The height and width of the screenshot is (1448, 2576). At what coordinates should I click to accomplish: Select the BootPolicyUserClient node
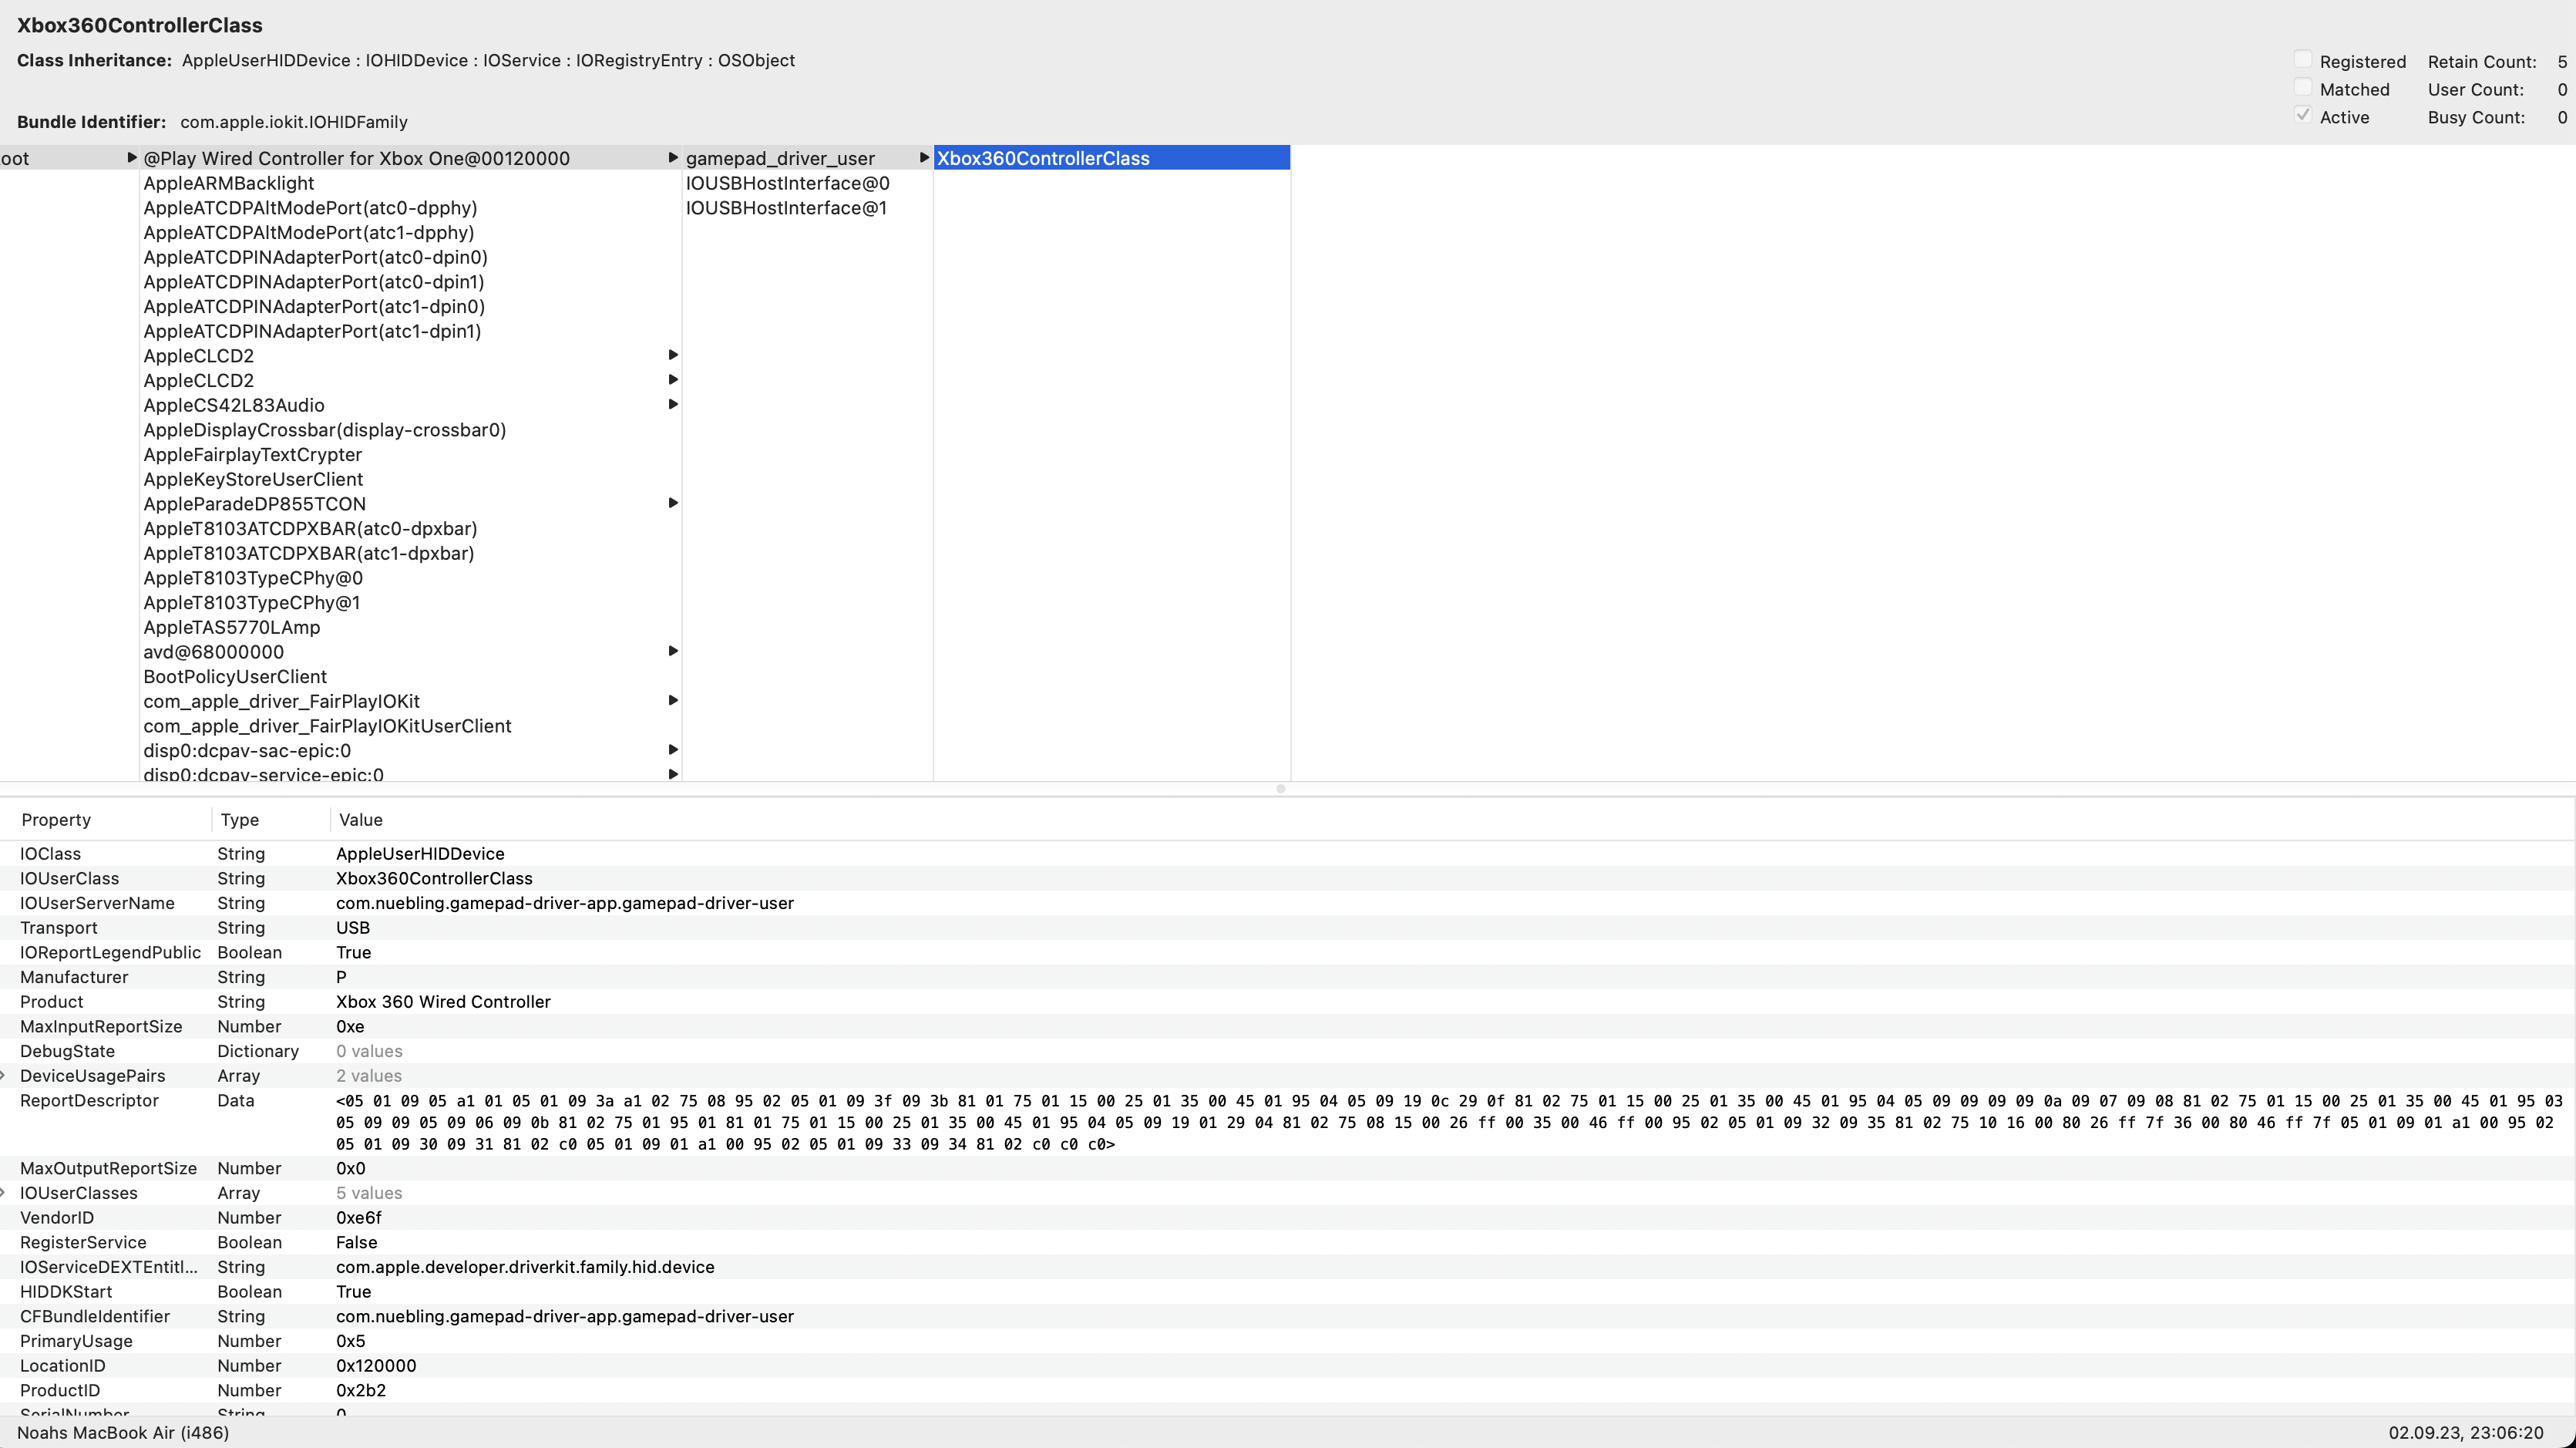tap(235, 676)
